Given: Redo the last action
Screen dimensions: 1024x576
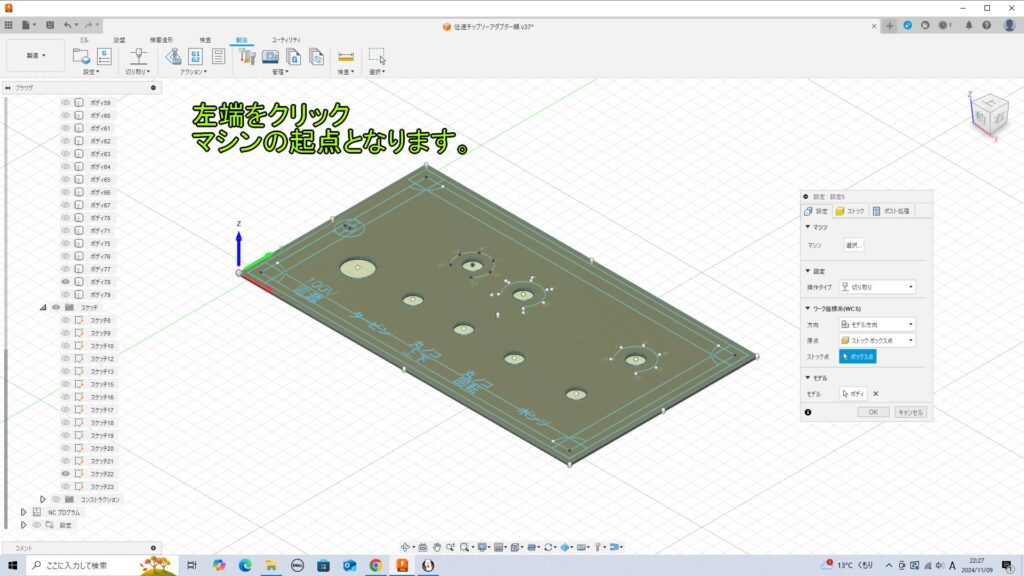Looking at the screenshot, I should 88,25.
